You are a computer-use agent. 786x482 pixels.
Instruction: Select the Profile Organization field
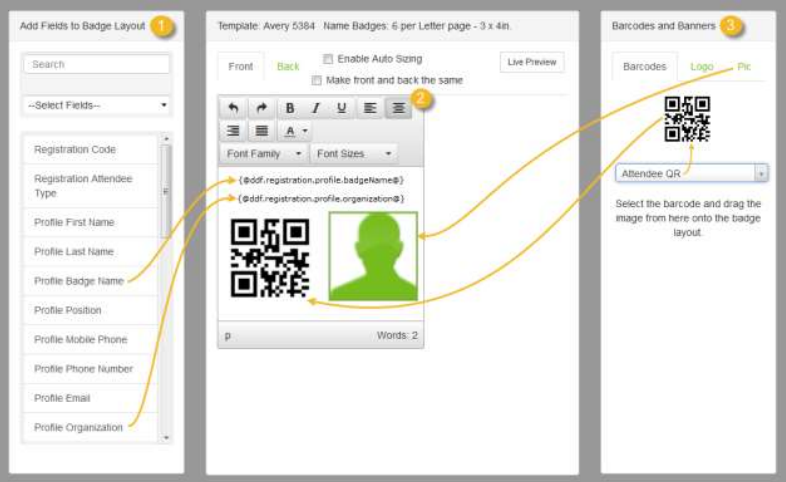pyautogui.click(x=90, y=427)
